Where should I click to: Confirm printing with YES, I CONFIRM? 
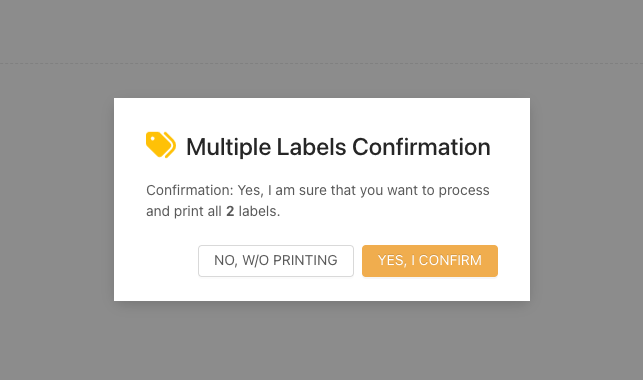(430, 261)
